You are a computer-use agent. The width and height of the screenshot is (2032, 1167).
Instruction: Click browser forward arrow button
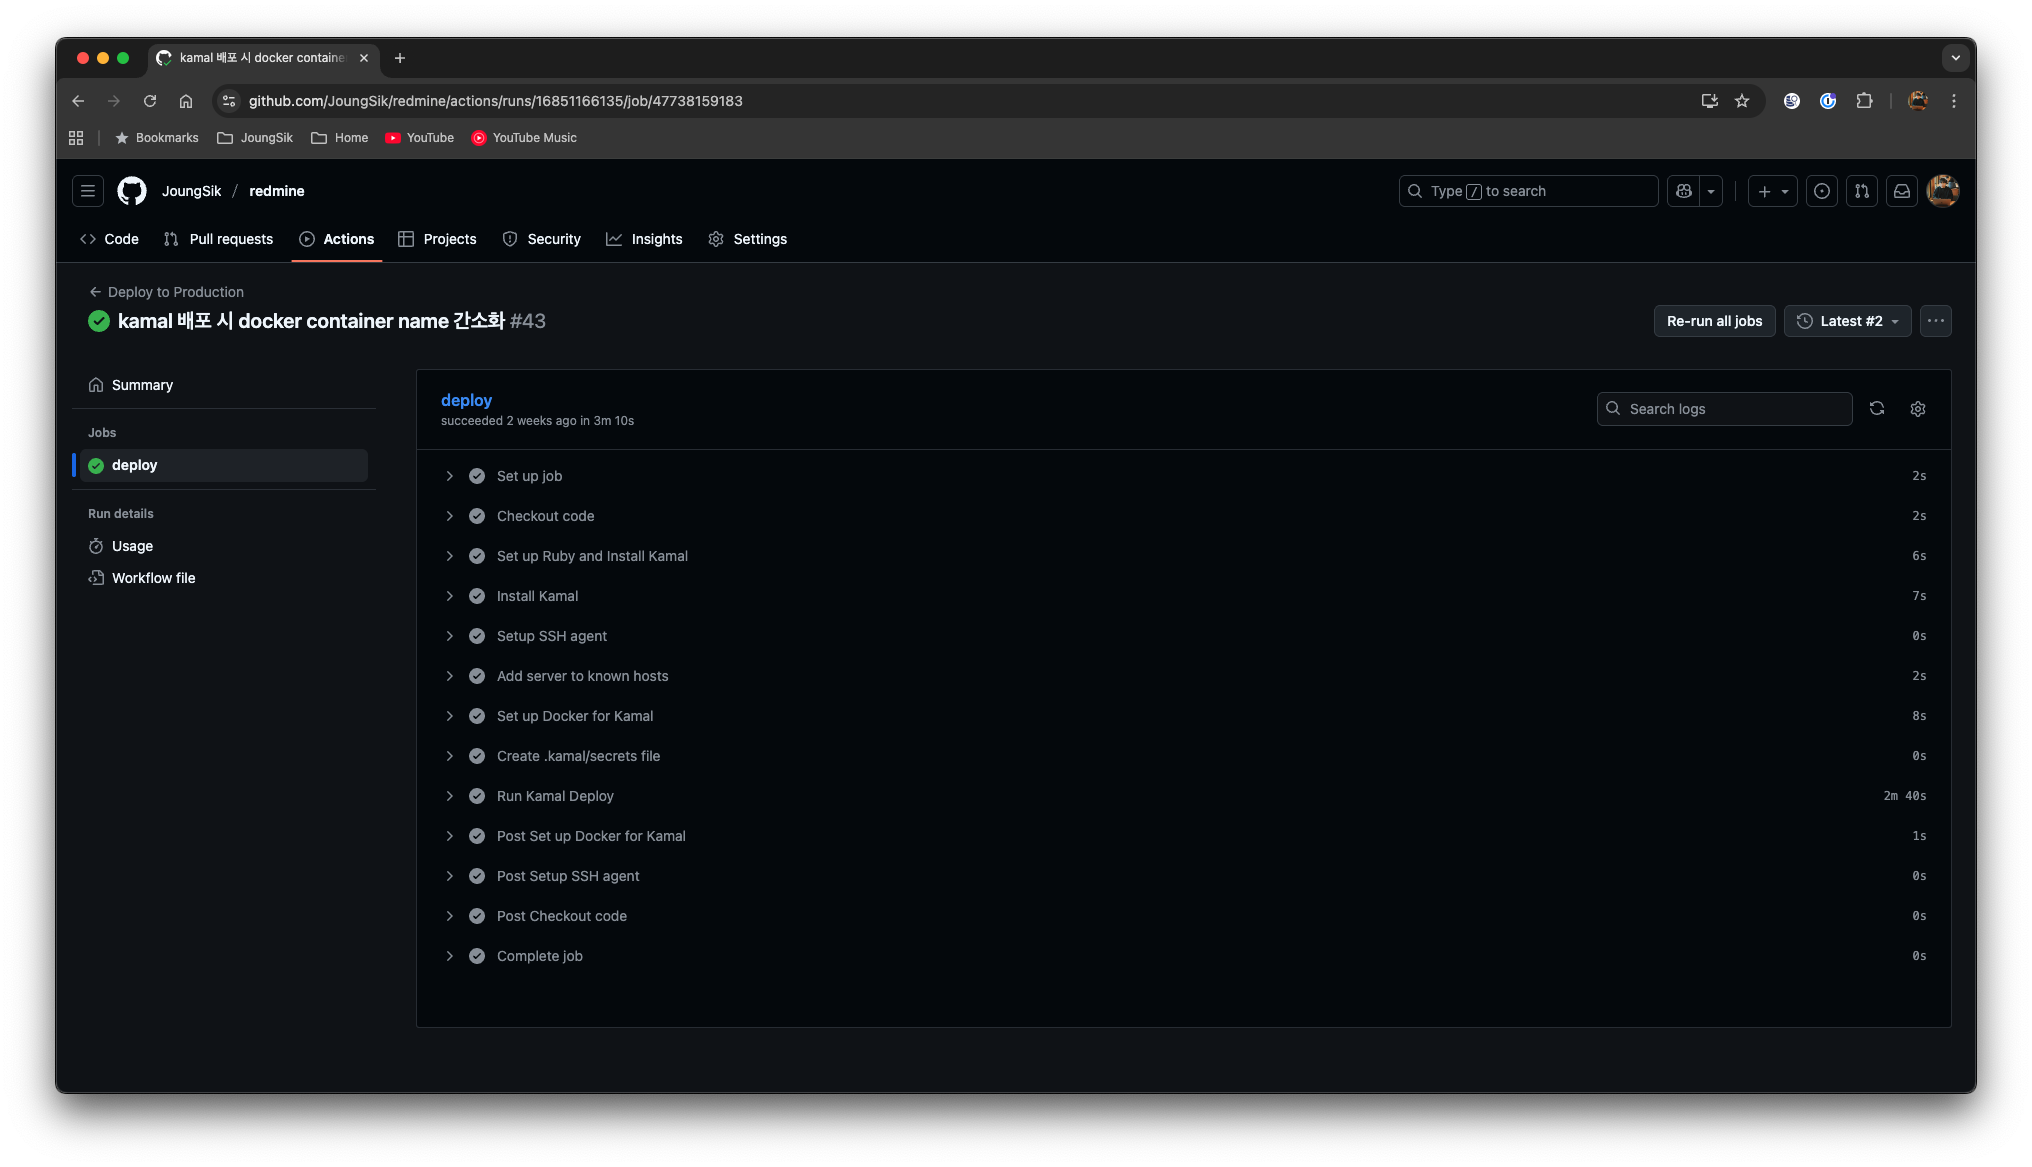click(x=114, y=101)
